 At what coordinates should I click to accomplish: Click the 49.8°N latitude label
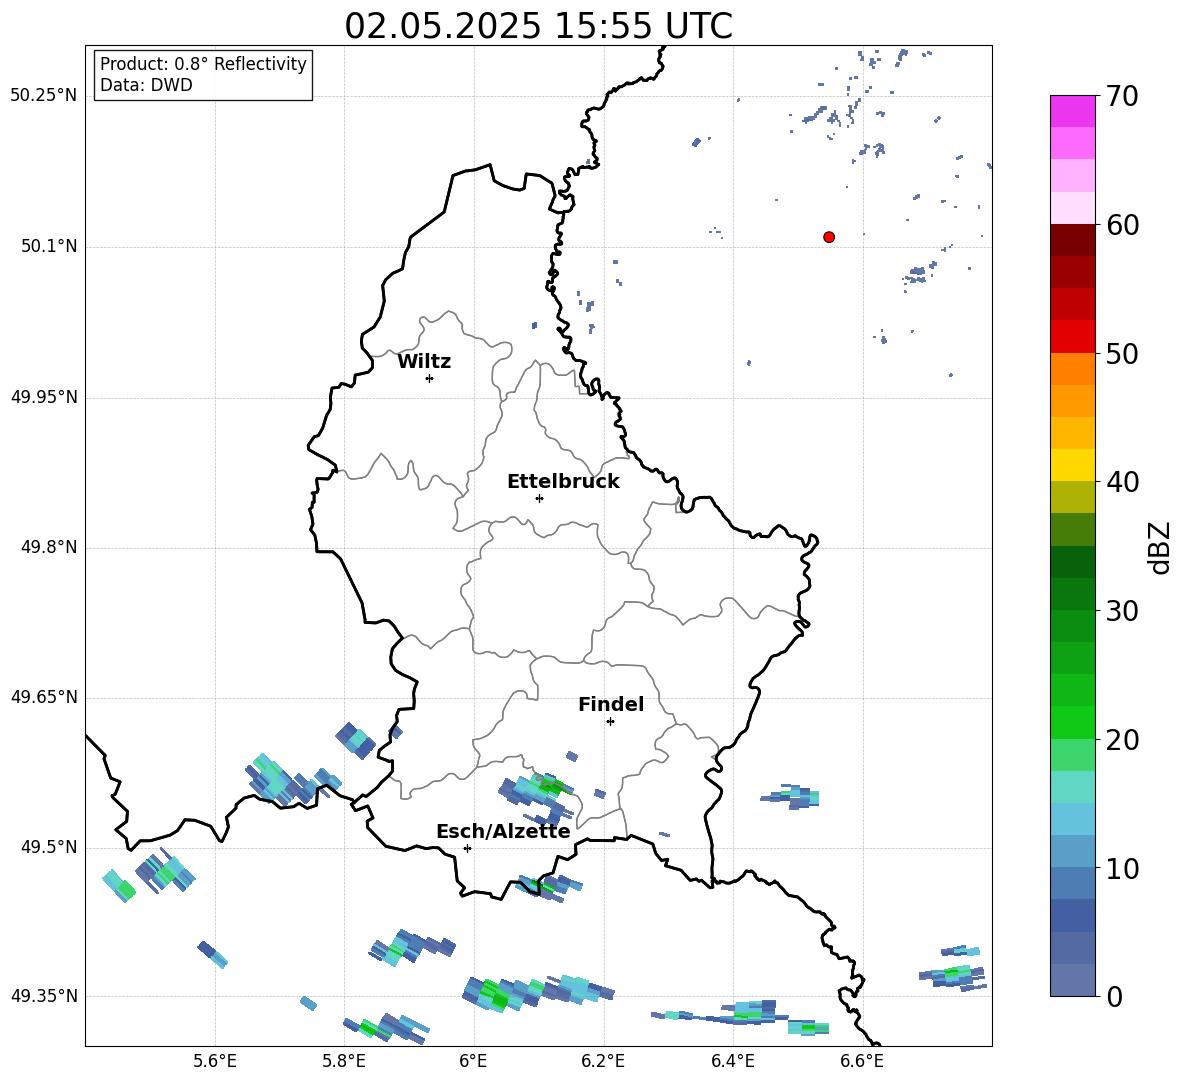pos(49,547)
